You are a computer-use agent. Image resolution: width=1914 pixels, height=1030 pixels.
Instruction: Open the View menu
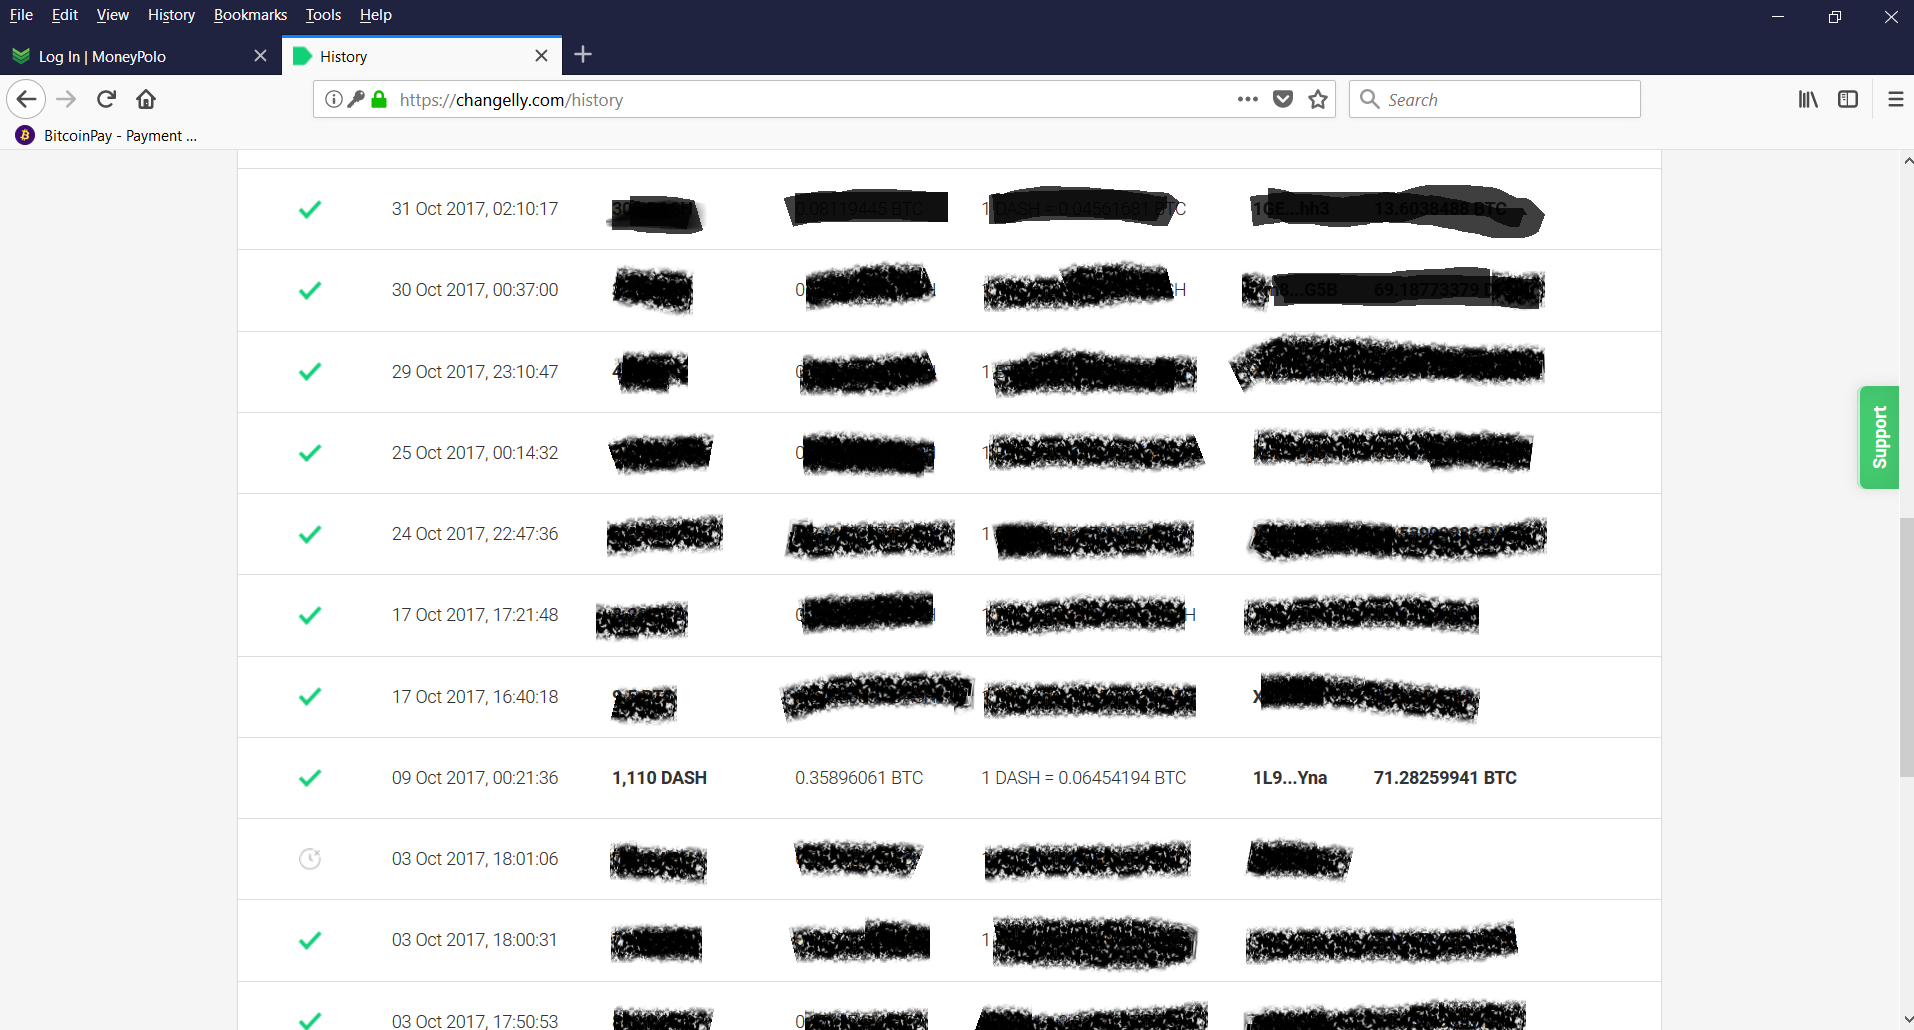tap(113, 15)
